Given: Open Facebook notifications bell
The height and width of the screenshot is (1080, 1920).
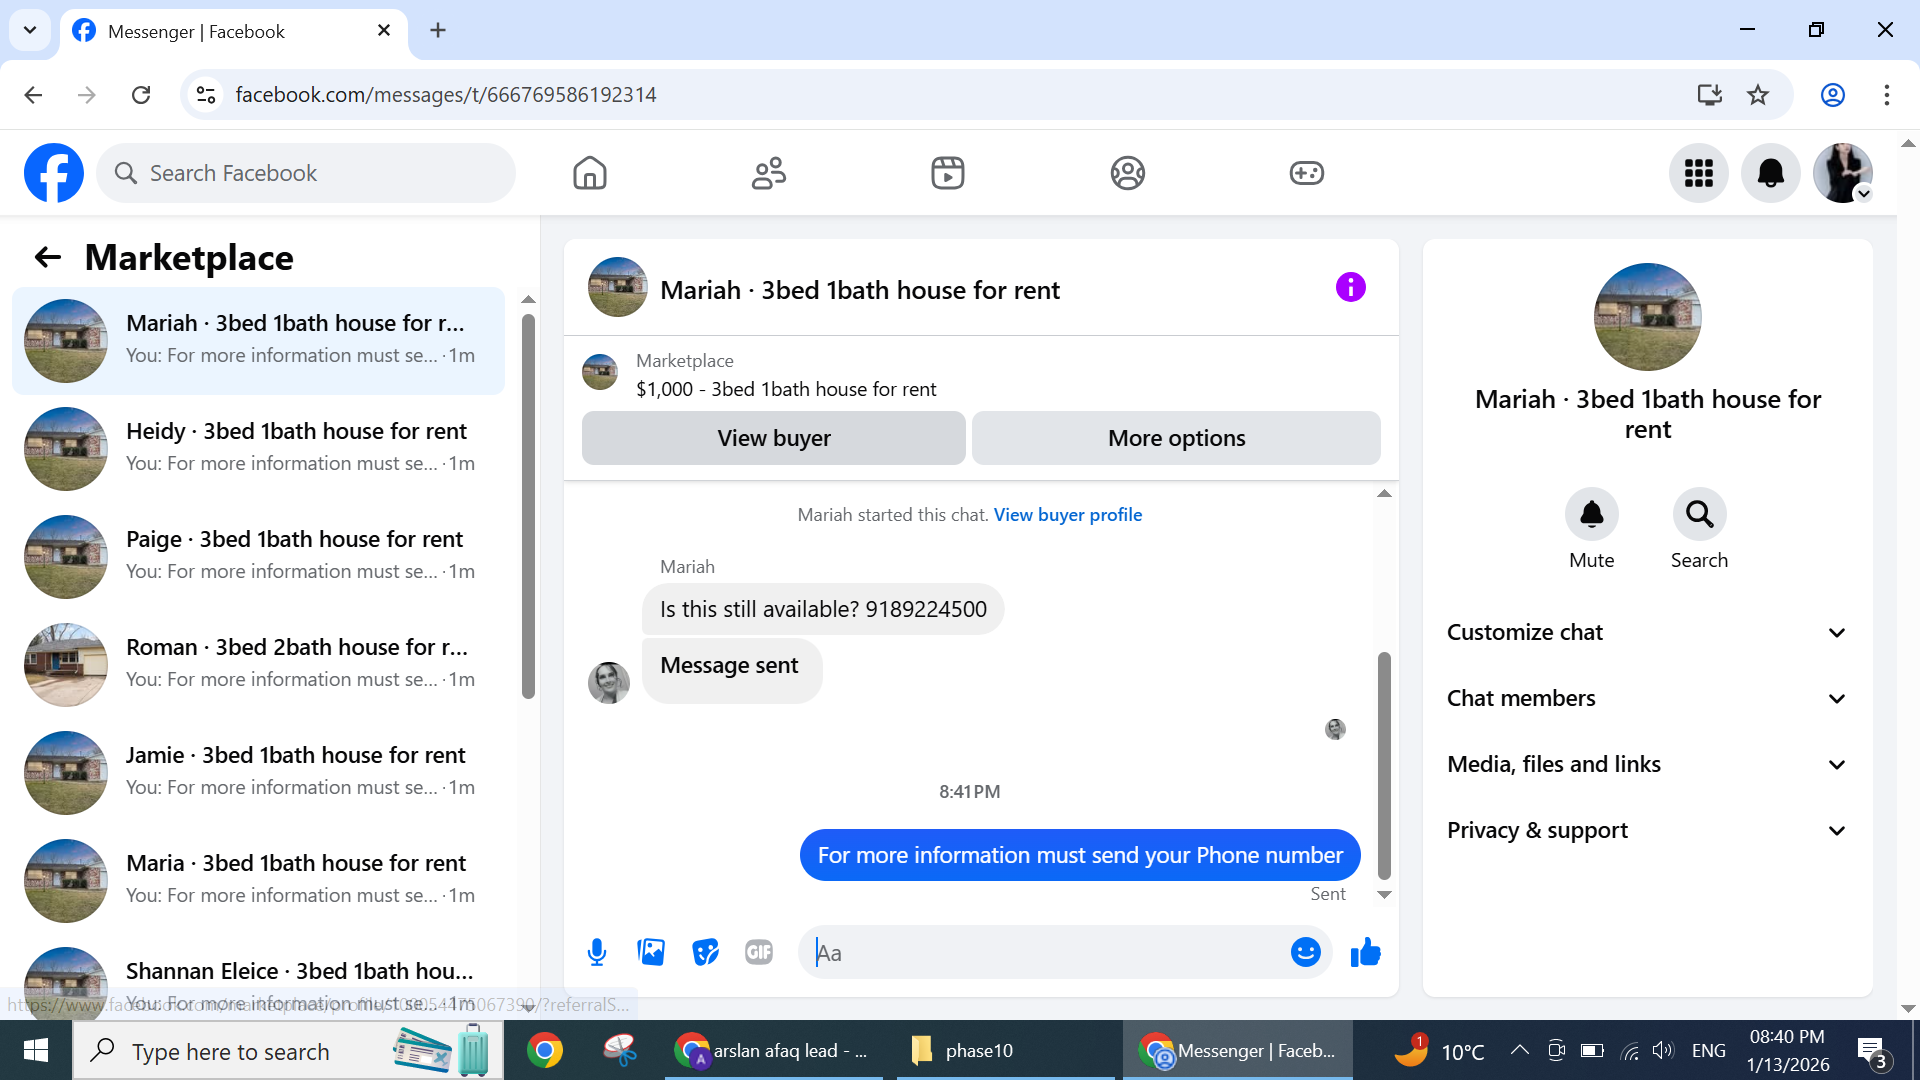Looking at the screenshot, I should tap(1770, 173).
